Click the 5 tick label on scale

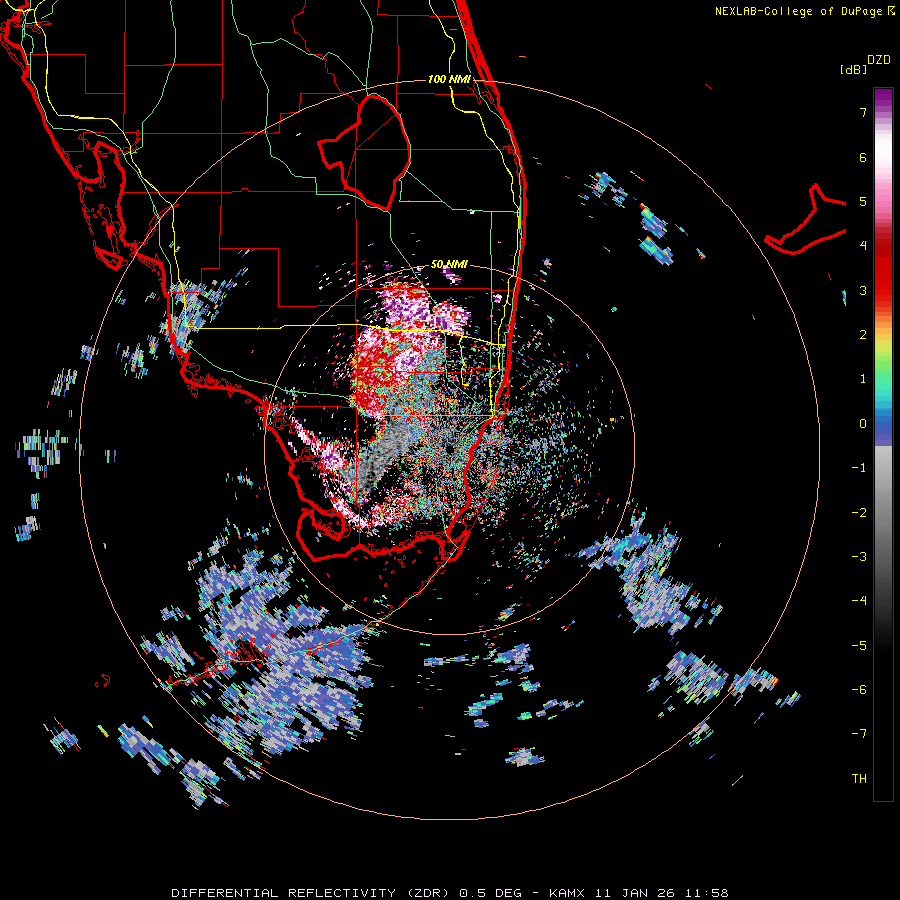tap(863, 201)
